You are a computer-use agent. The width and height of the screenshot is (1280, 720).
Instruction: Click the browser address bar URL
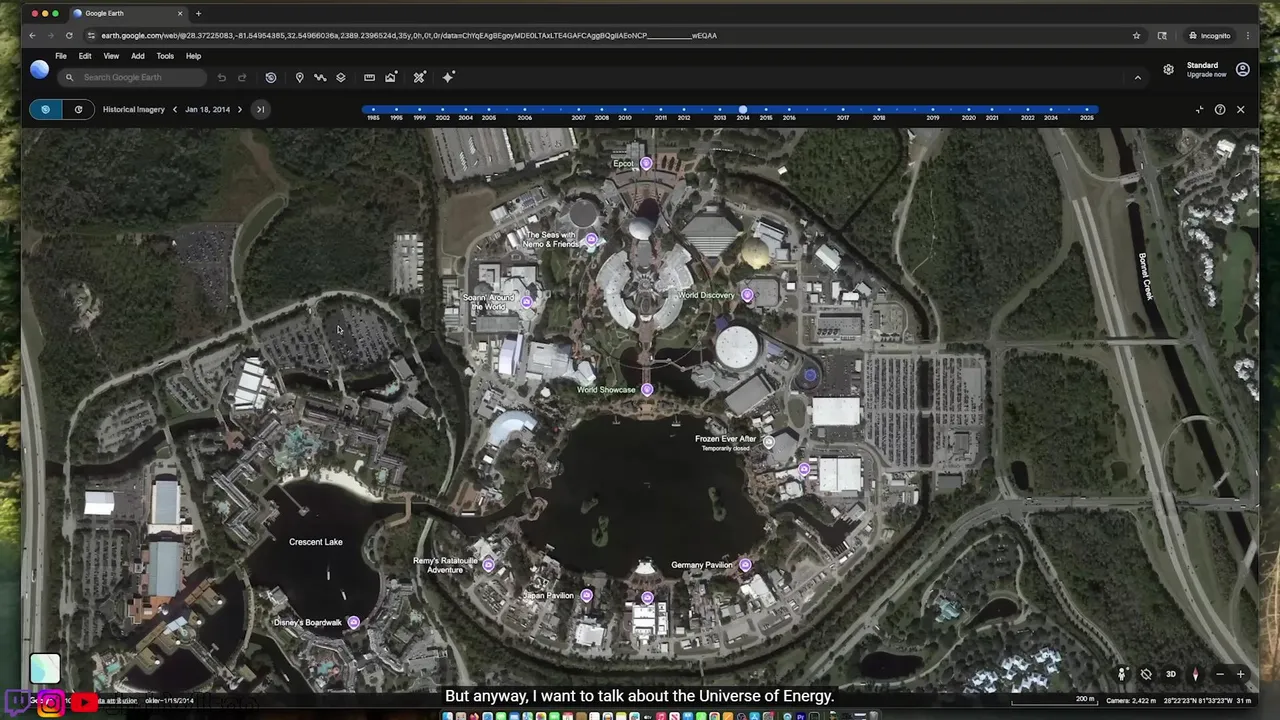click(x=409, y=35)
